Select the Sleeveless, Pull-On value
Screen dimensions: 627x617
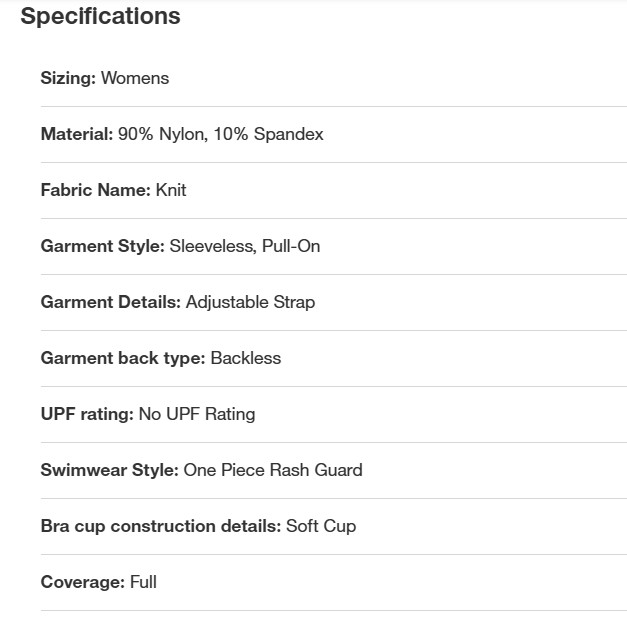tap(245, 246)
